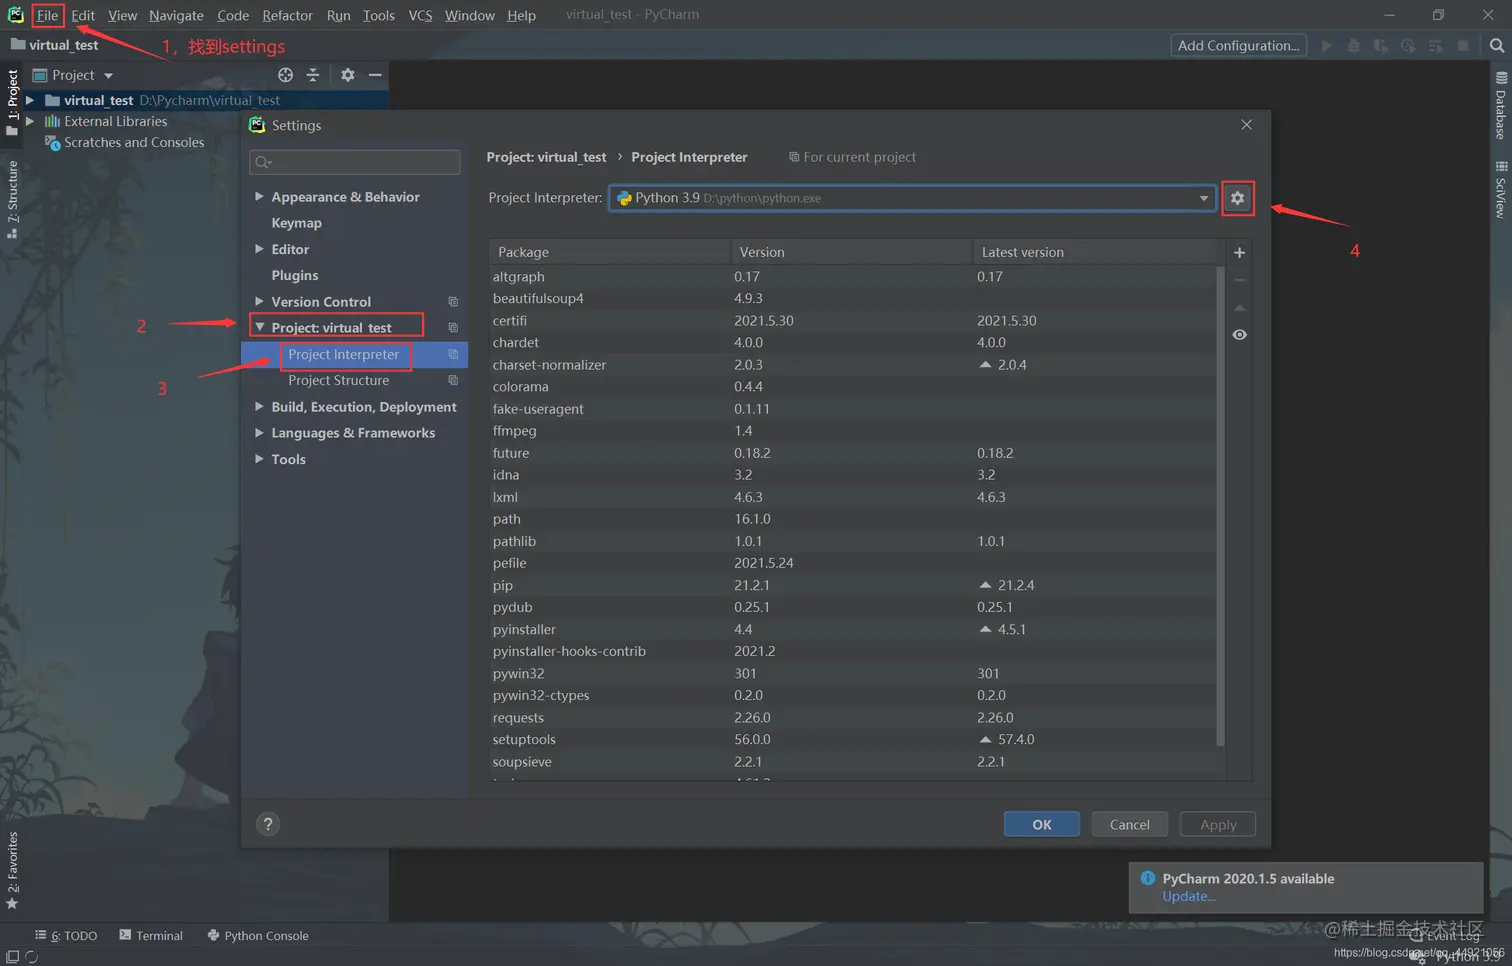Click the Add Configuration button
Screen dimensions: 1512x966
click(x=1238, y=45)
